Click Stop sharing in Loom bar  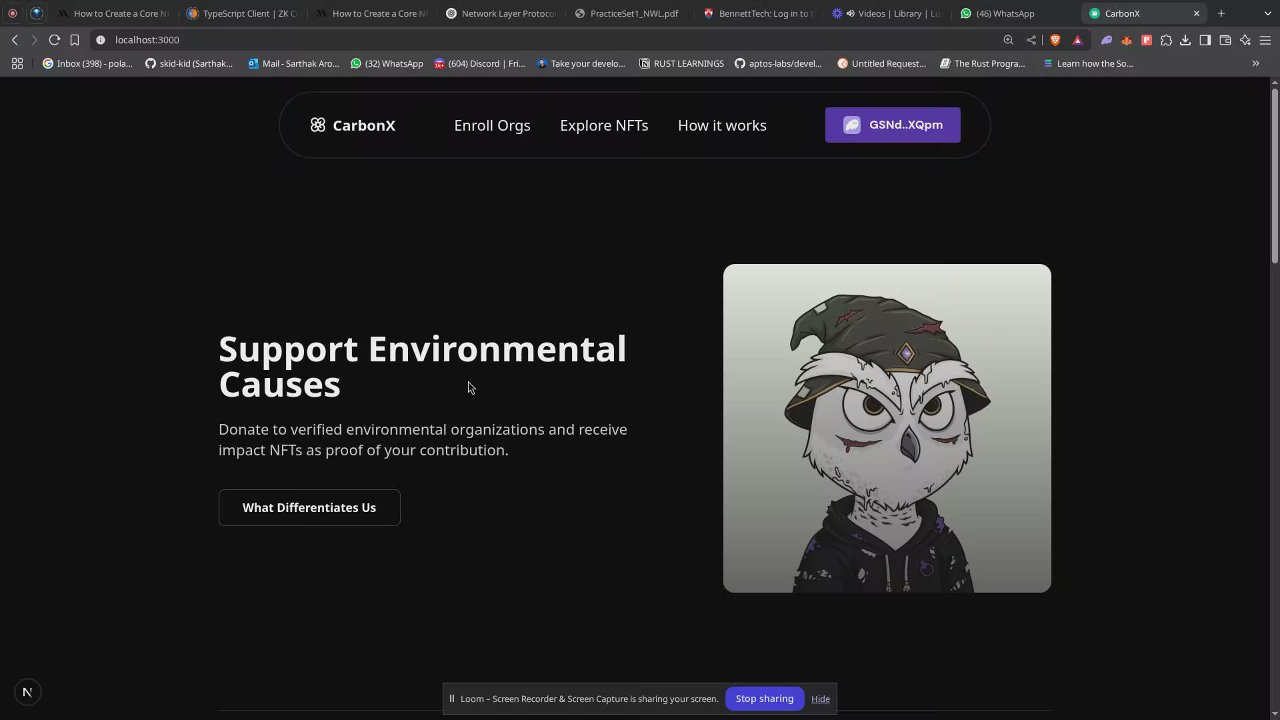tap(764, 698)
